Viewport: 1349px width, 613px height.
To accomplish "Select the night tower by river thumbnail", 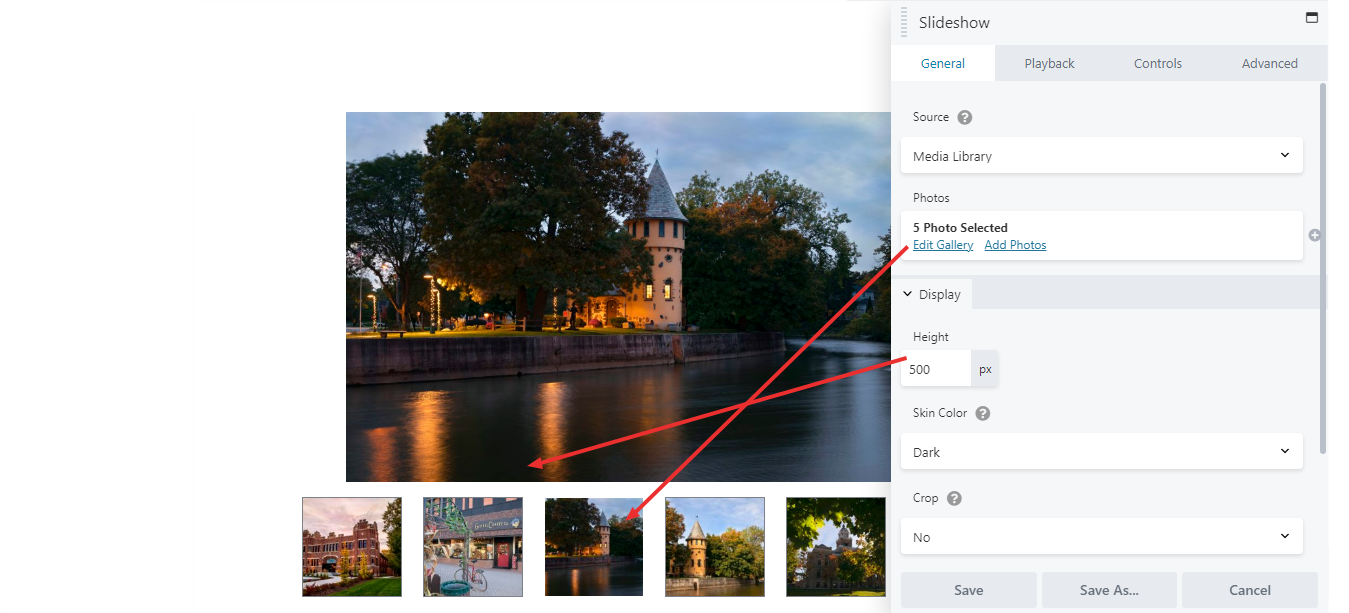I will pos(594,547).
